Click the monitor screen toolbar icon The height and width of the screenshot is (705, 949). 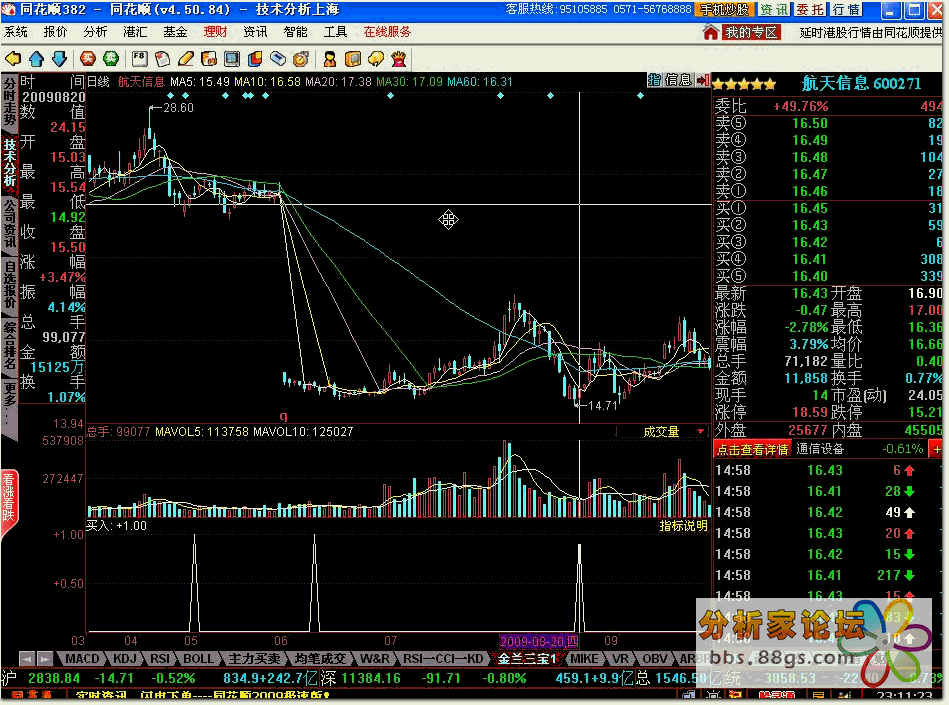coord(232,59)
